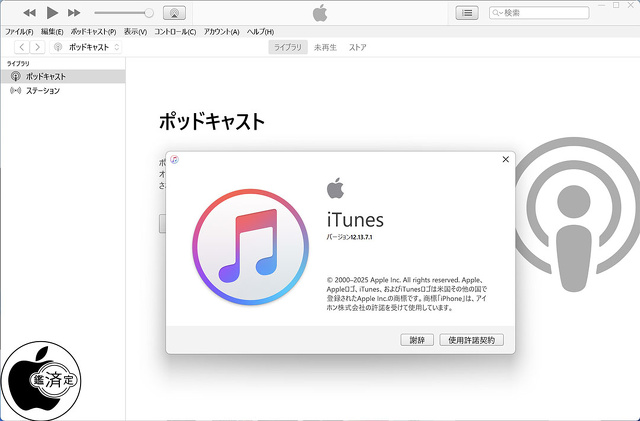Screen dimensions: 640x421
Task: Click the 使用許諾契約 button
Action: click(x=471, y=340)
